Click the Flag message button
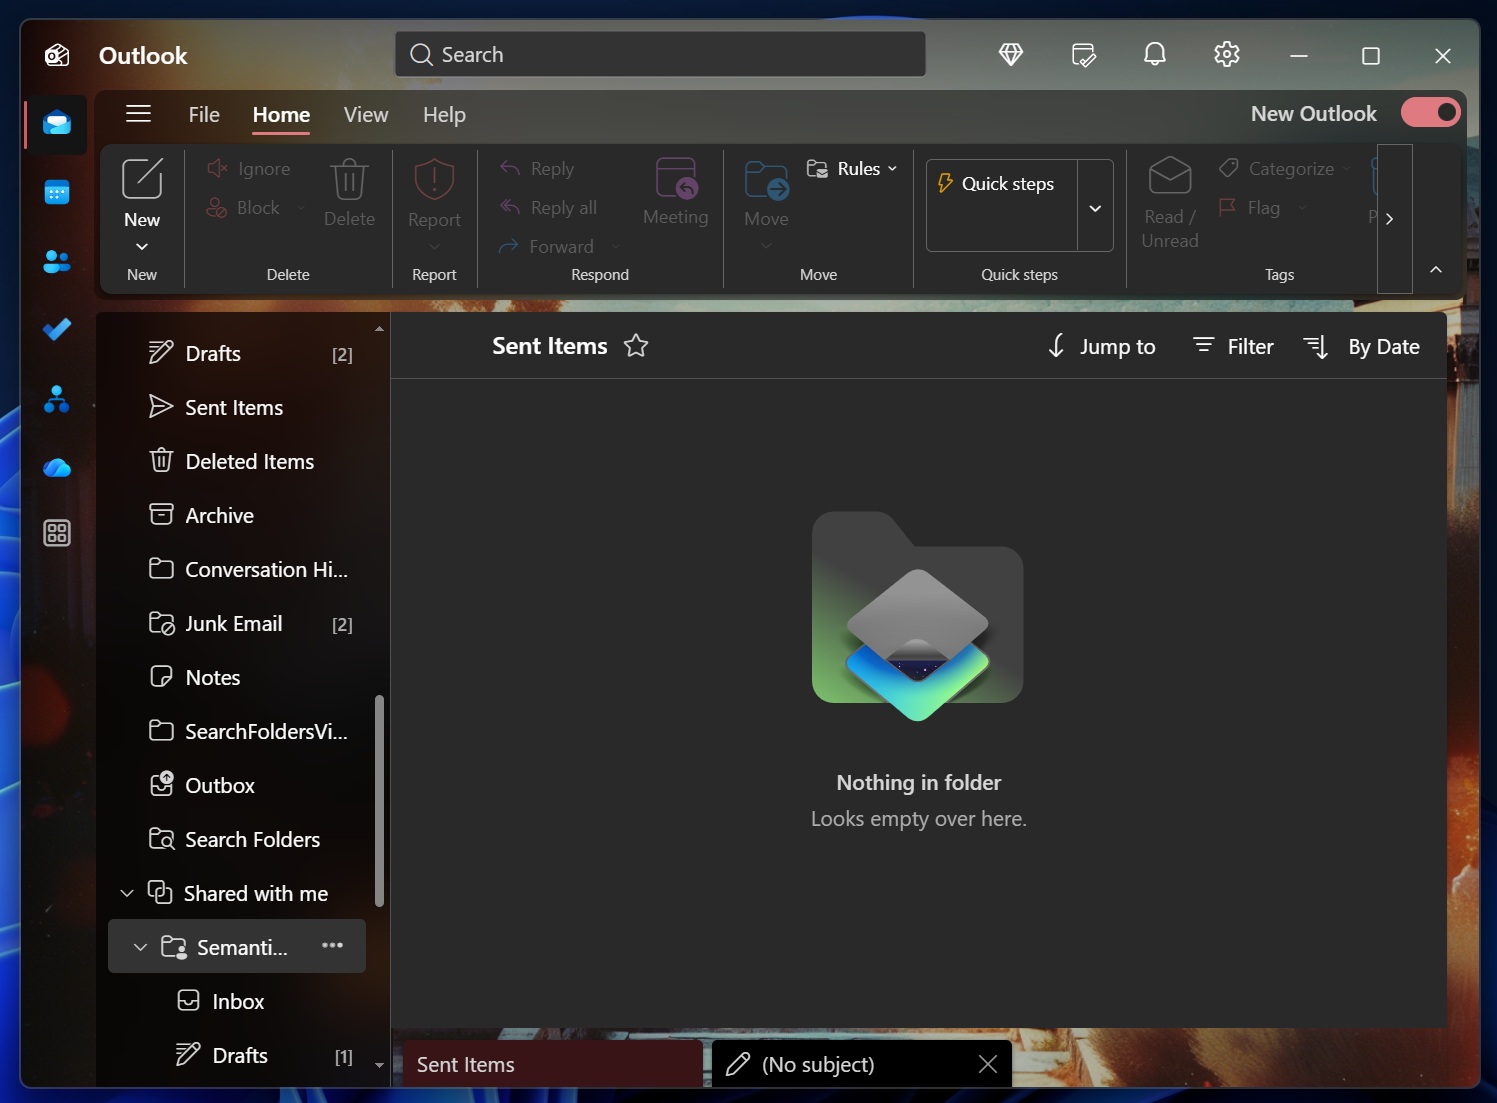This screenshot has width=1497, height=1103. click(x=1250, y=208)
